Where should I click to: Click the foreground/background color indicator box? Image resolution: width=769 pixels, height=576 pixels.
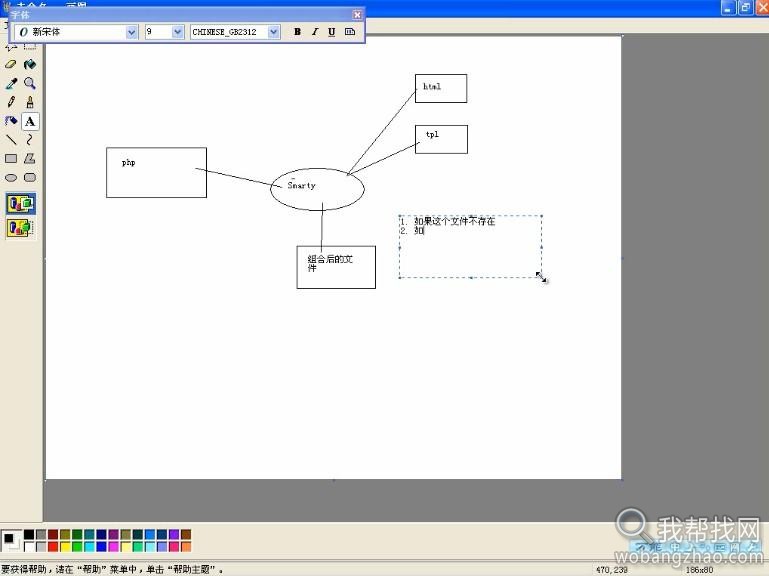click(x=11, y=541)
